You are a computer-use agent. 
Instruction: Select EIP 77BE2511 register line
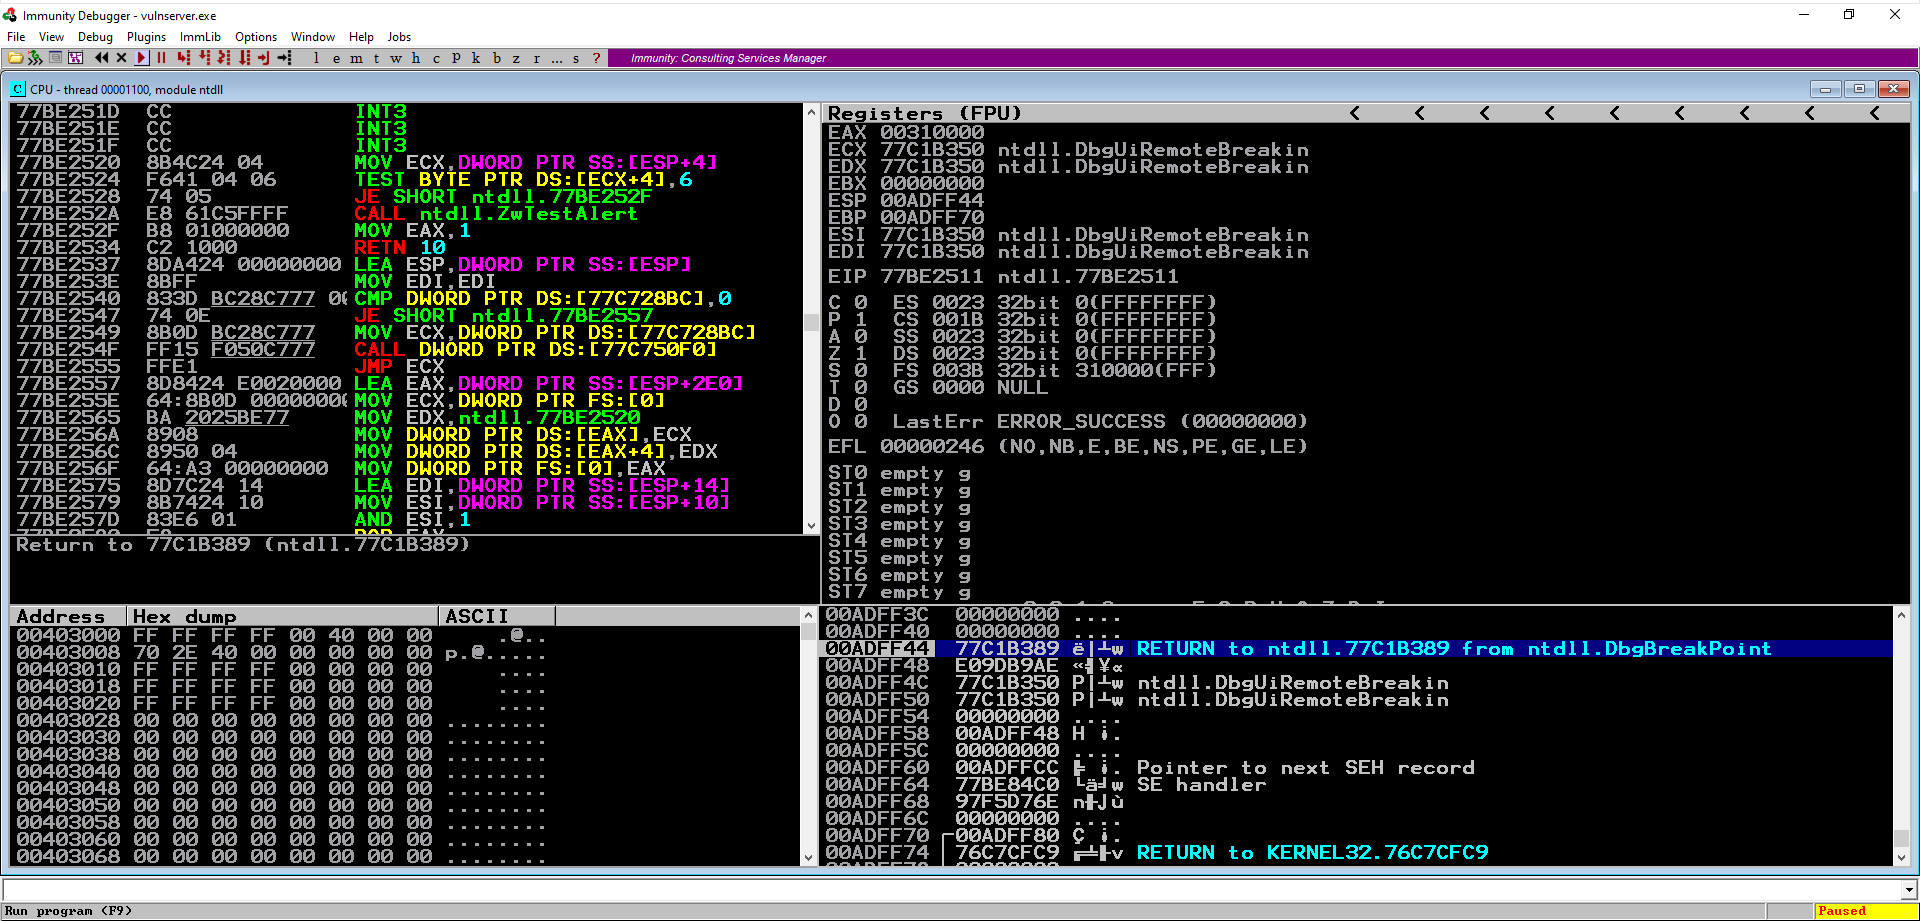1003,276
